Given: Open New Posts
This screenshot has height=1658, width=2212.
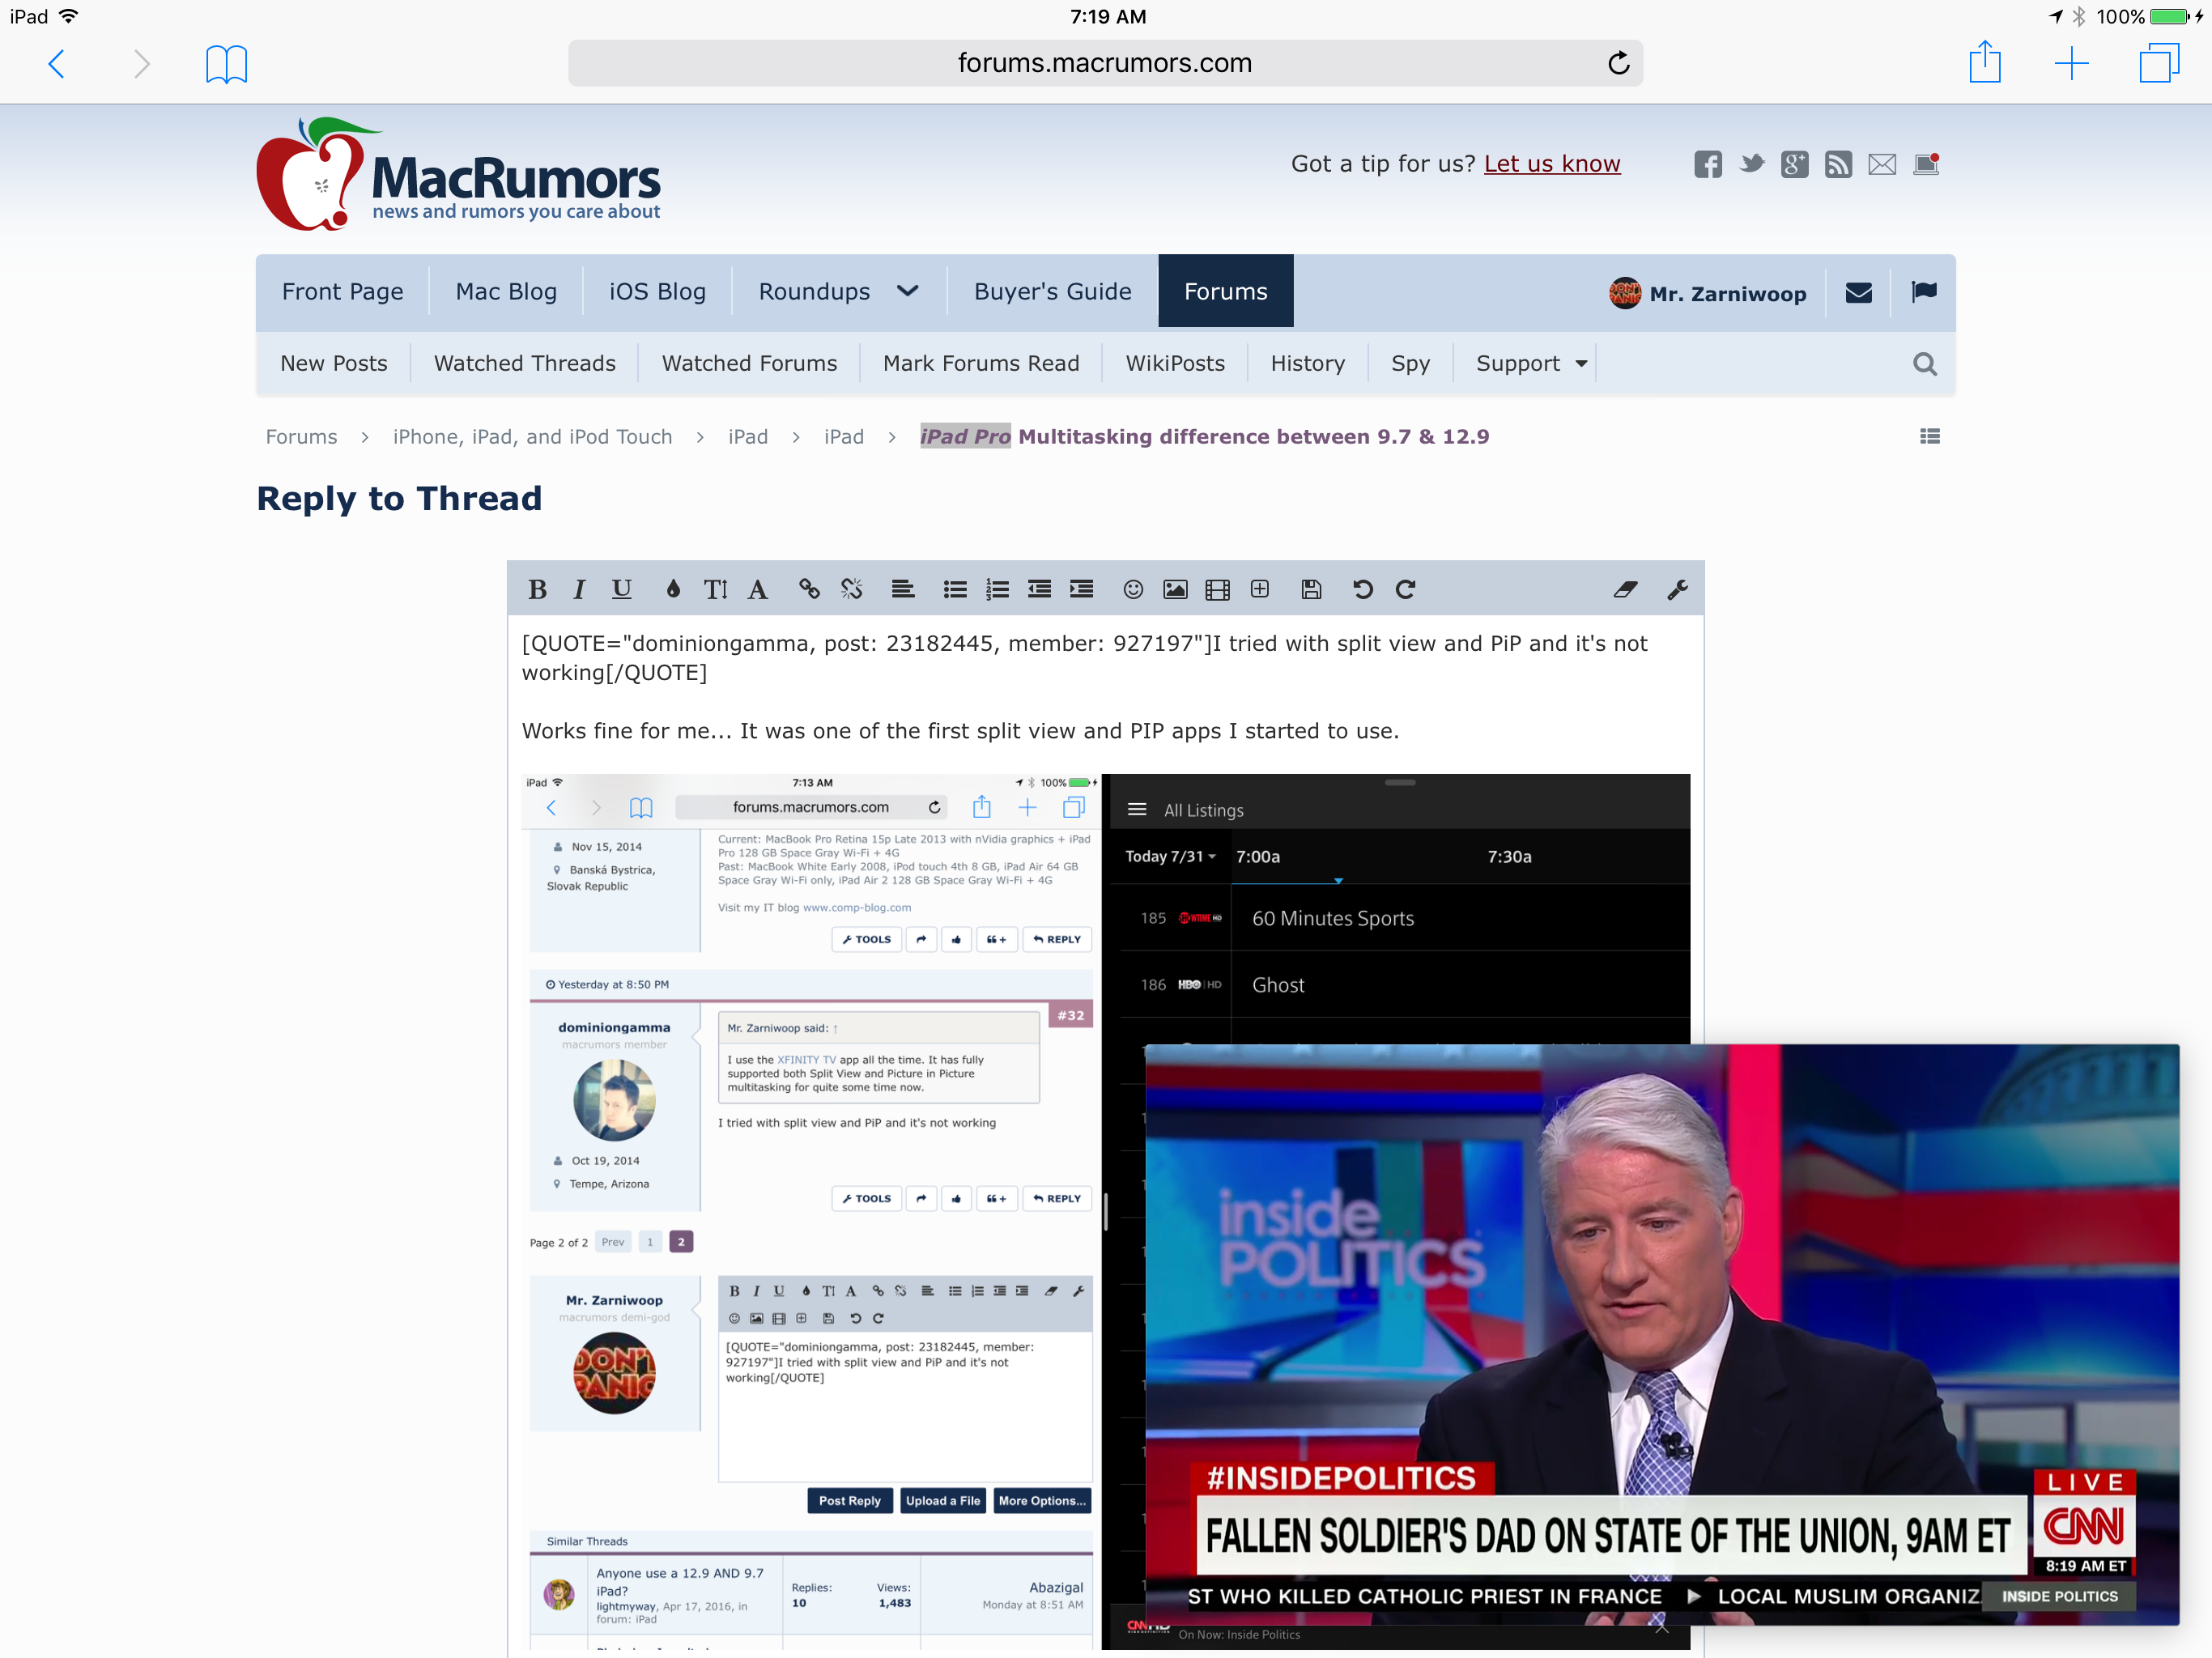Looking at the screenshot, I should pyautogui.click(x=333, y=363).
